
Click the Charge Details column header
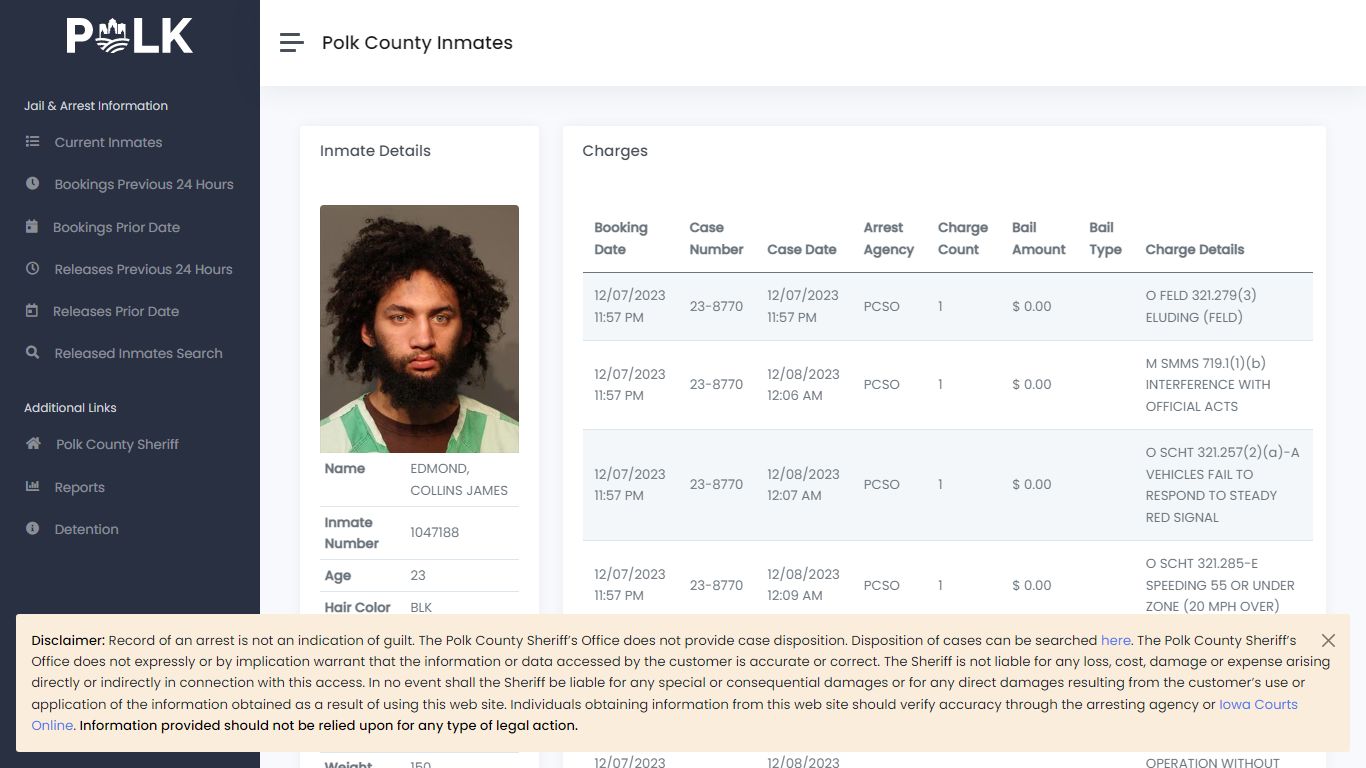1195,249
